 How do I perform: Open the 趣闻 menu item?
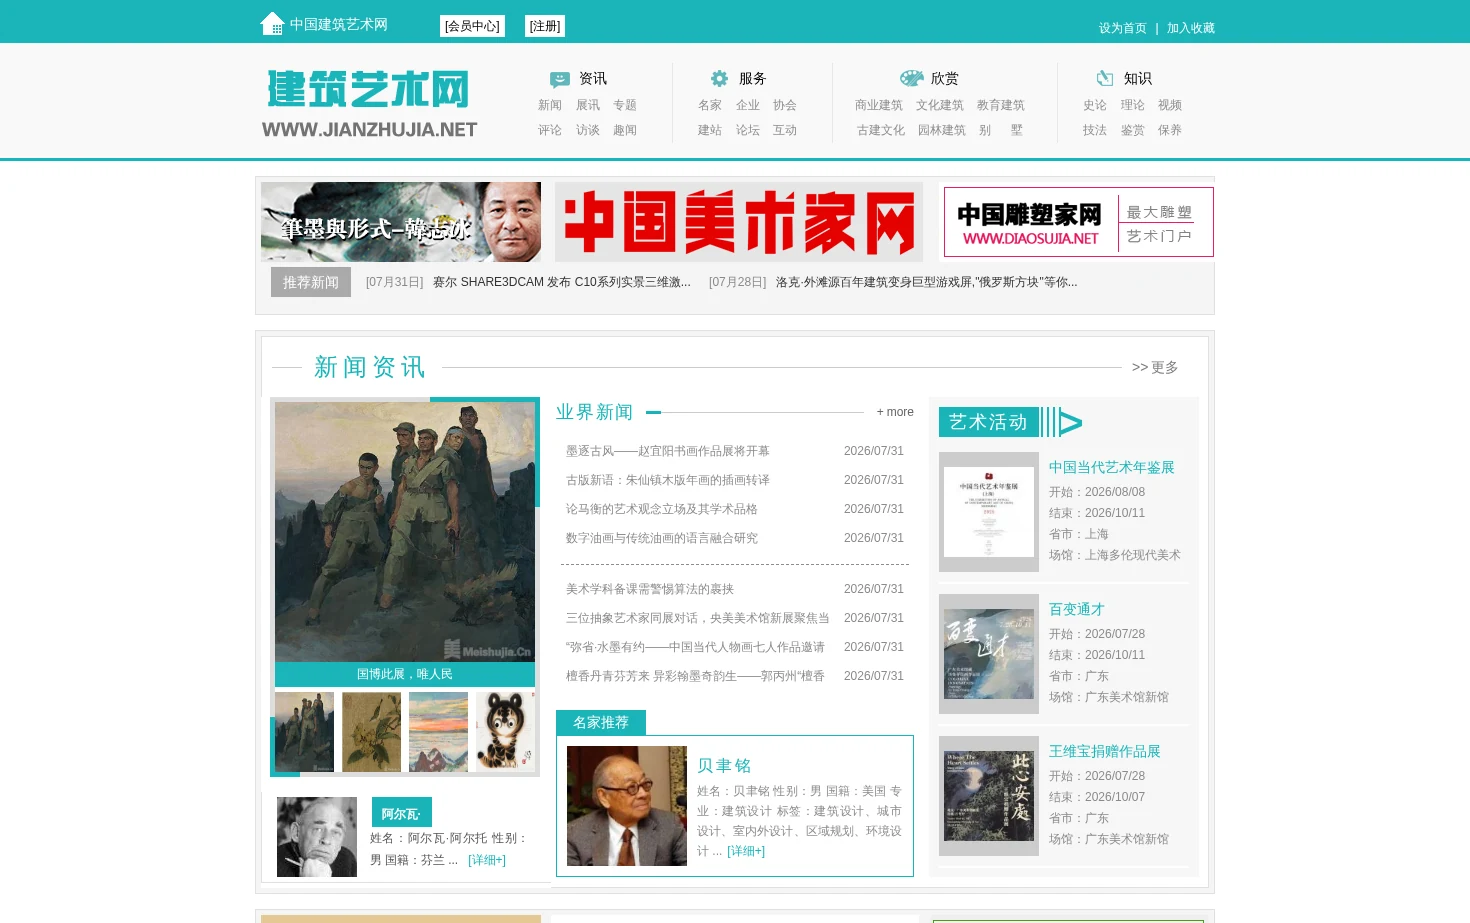click(x=625, y=130)
